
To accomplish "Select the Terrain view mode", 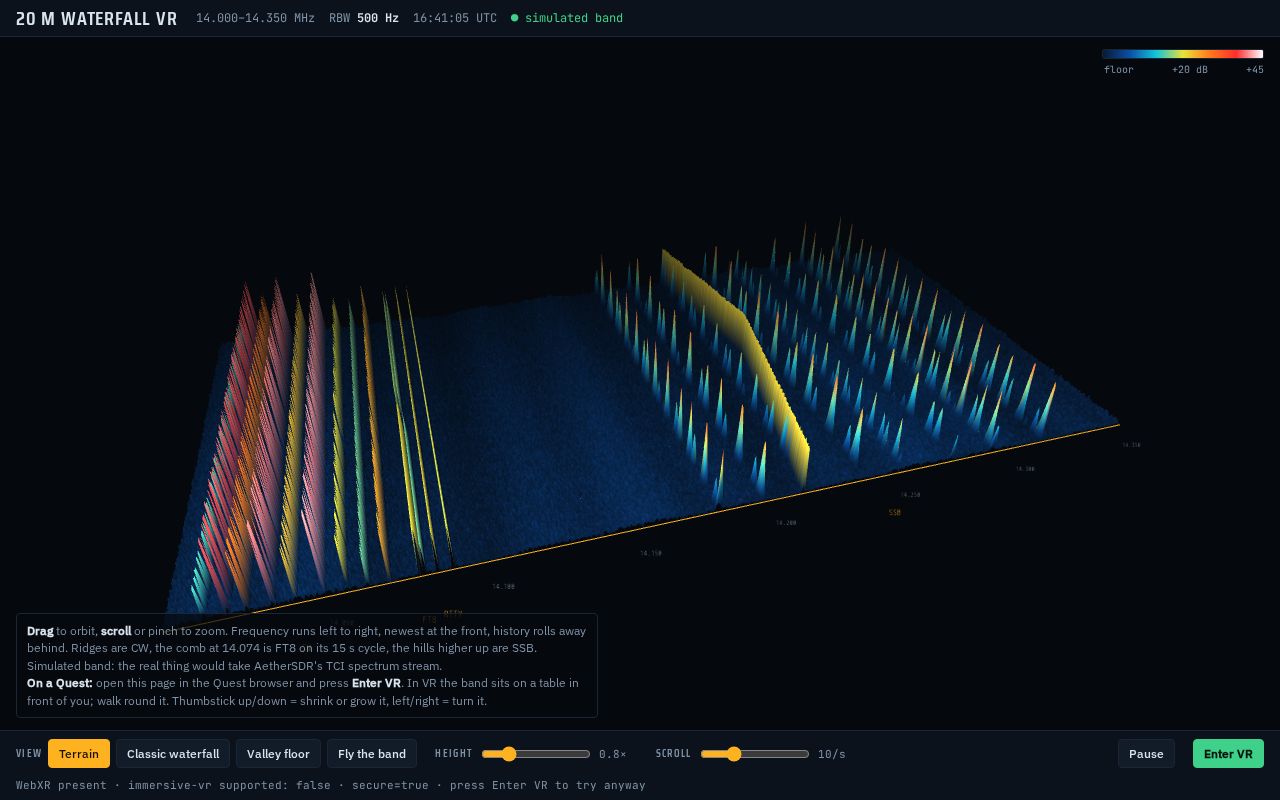I will [78, 753].
